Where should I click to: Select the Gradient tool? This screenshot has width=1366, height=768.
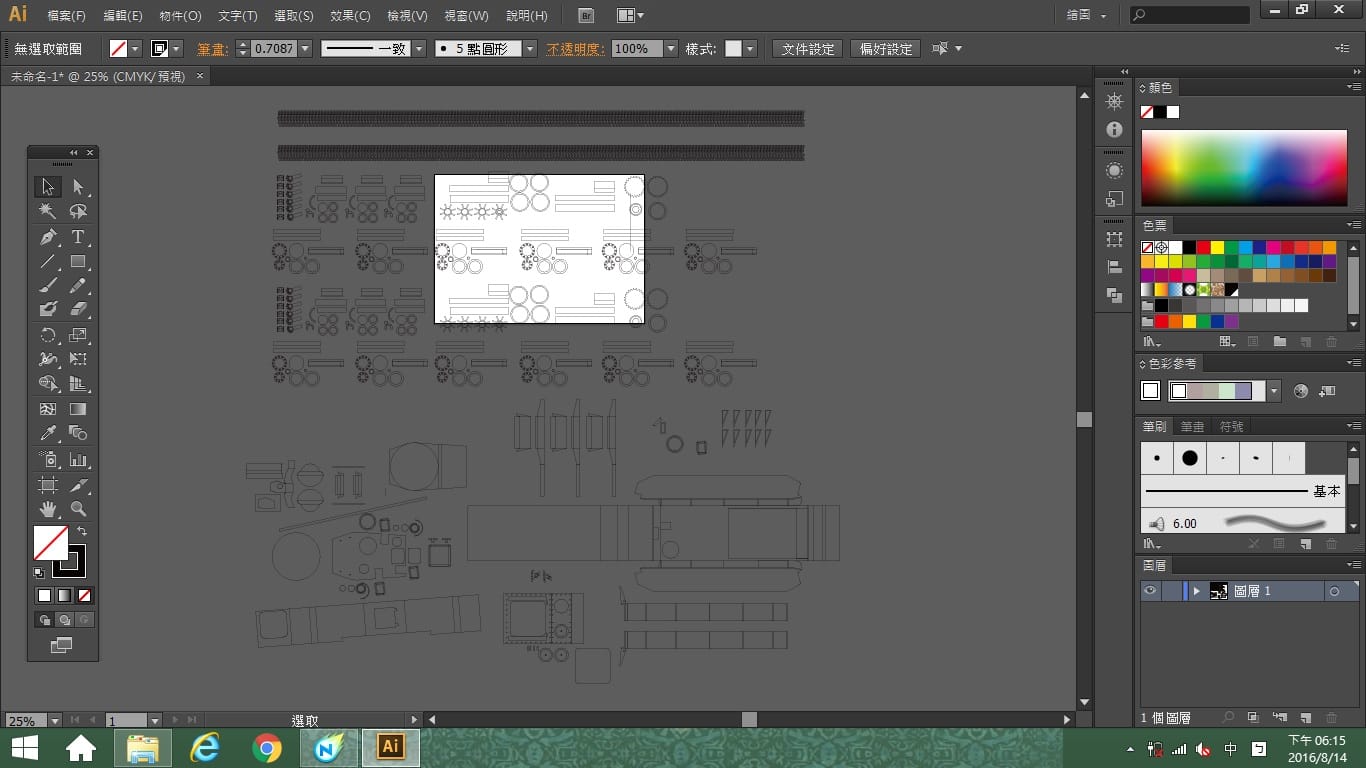pos(78,409)
